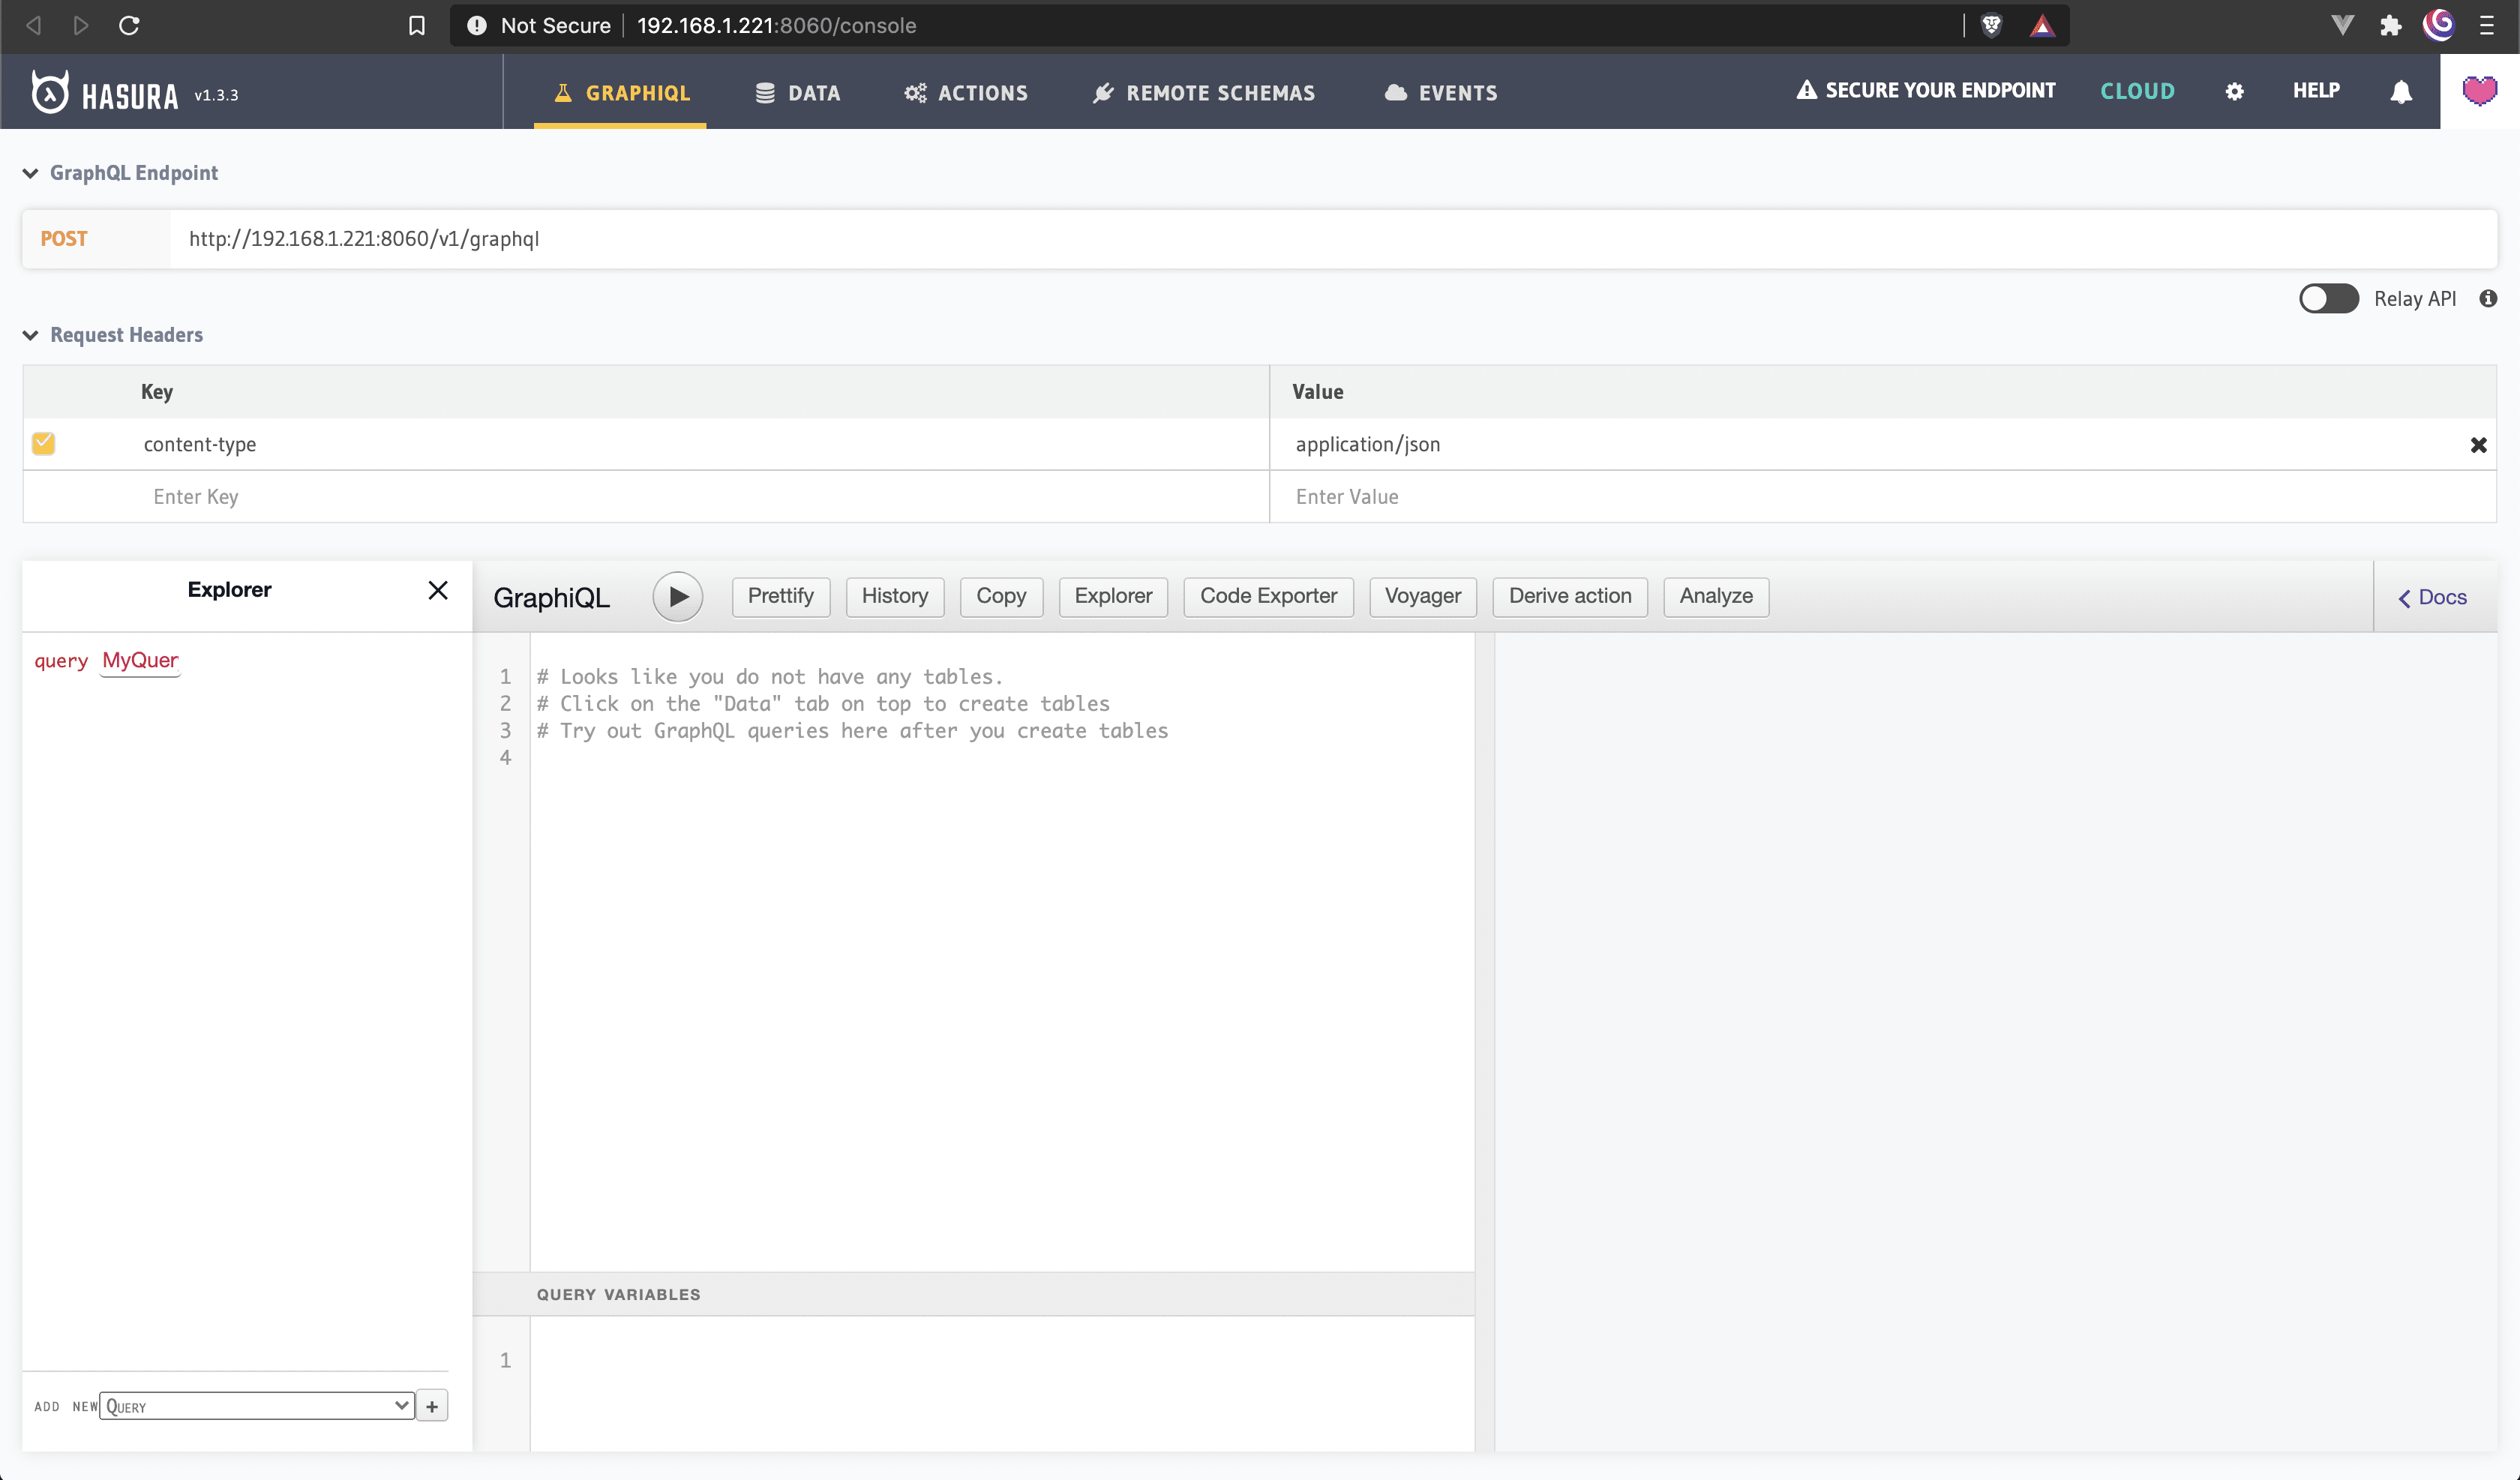Open query History
This screenshot has height=1480, width=2520.
click(x=894, y=597)
